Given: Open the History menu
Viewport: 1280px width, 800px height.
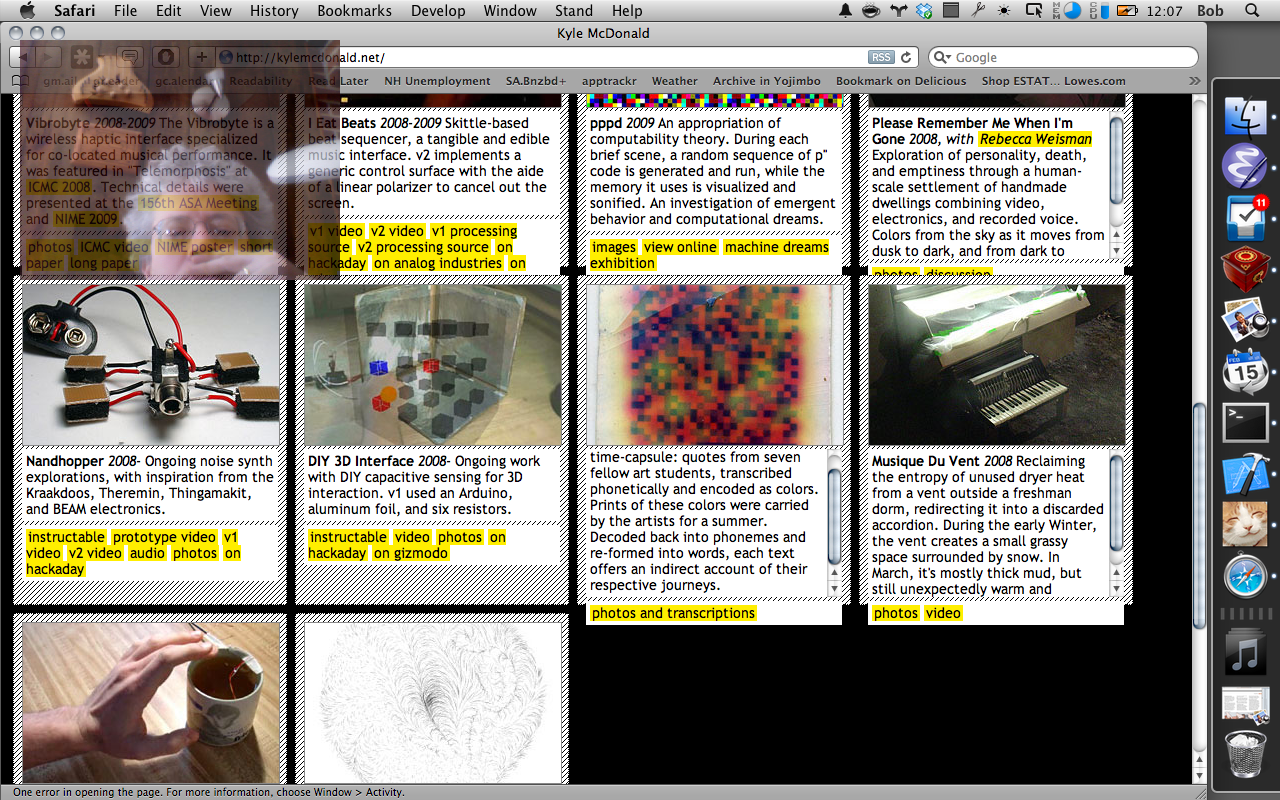Looking at the screenshot, I should [274, 11].
